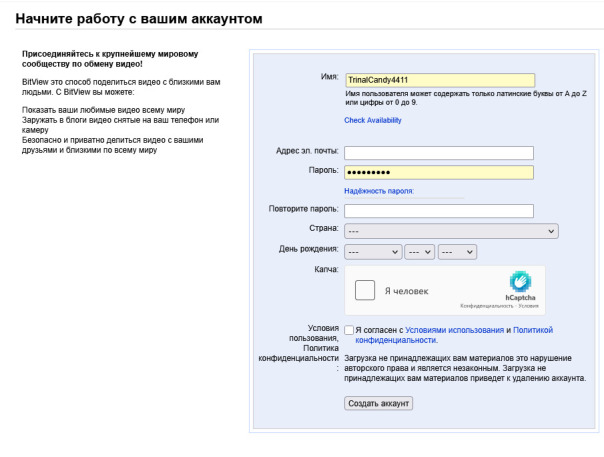Focus the Пароль password field
The image size is (604, 457).
439,172
